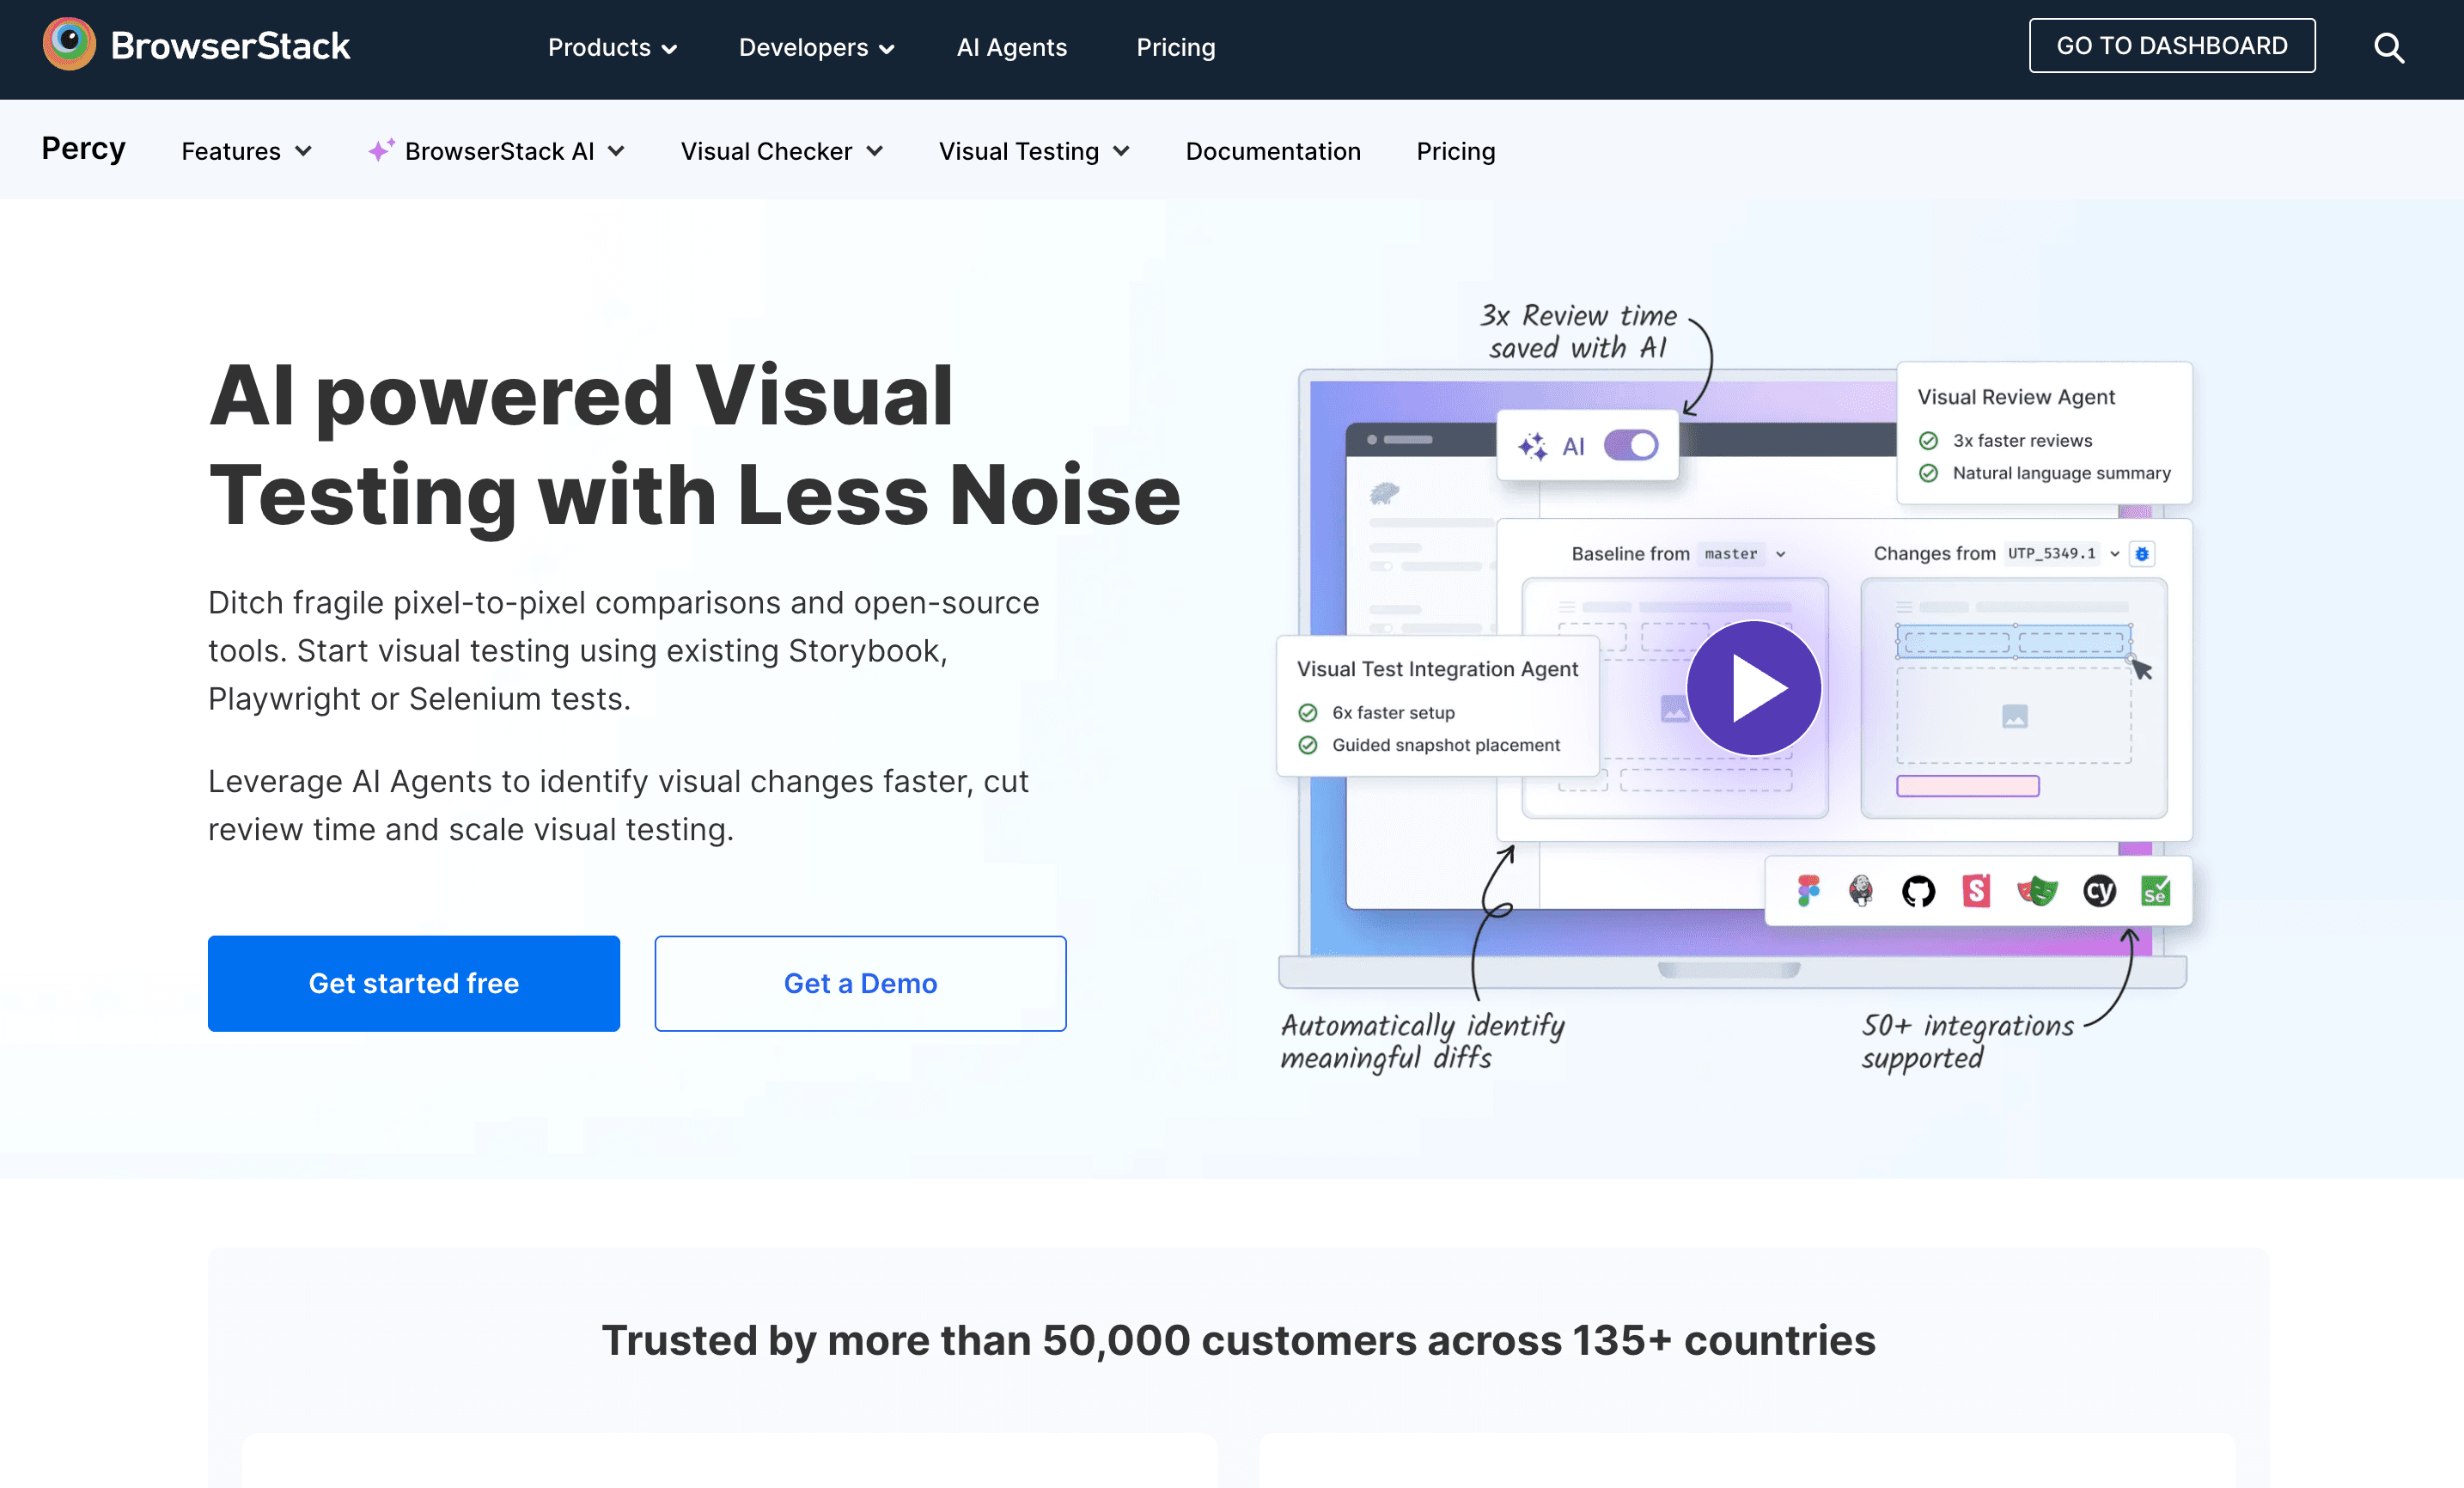Click the Figma integration icon
2464x1488 pixels.
[1808, 890]
